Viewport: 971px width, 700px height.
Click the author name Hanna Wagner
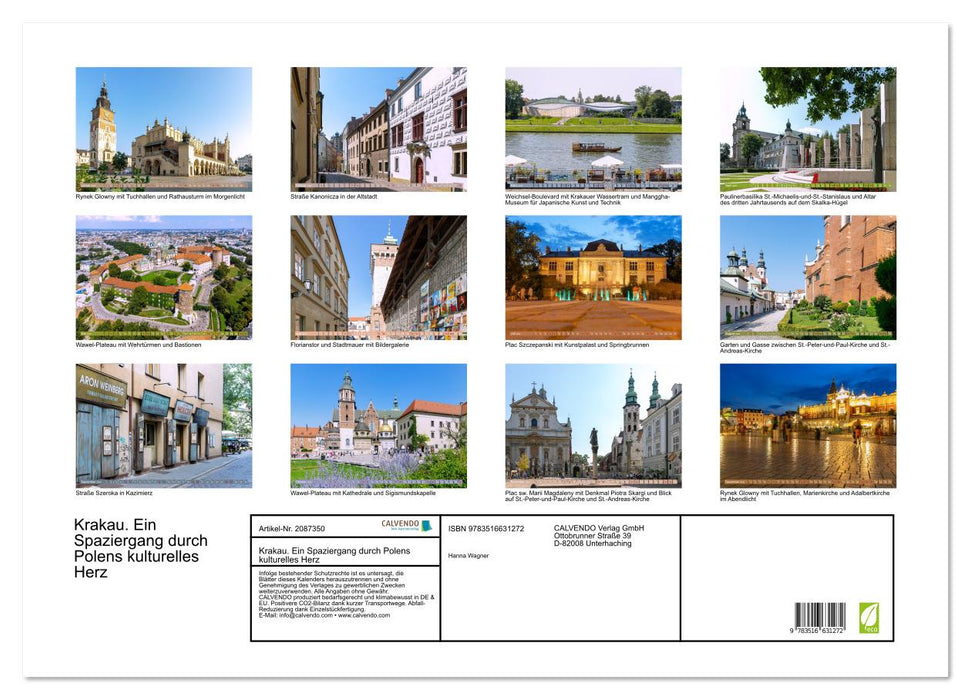(468, 555)
